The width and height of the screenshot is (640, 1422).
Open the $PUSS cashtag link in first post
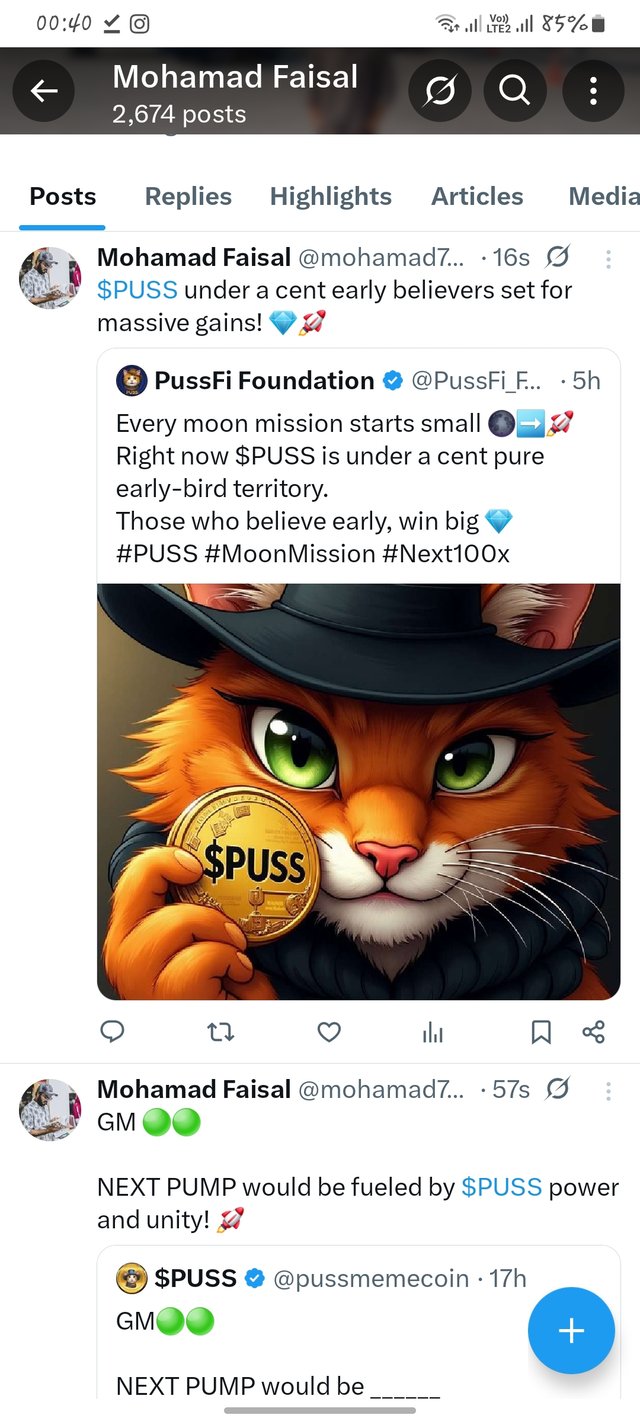pyautogui.click(x=137, y=290)
